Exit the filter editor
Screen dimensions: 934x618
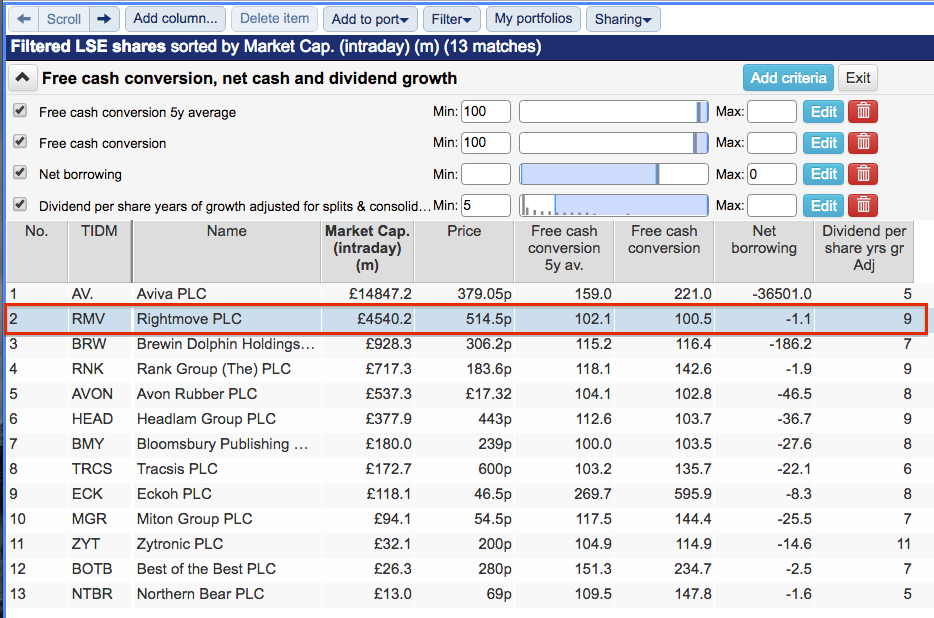click(858, 78)
